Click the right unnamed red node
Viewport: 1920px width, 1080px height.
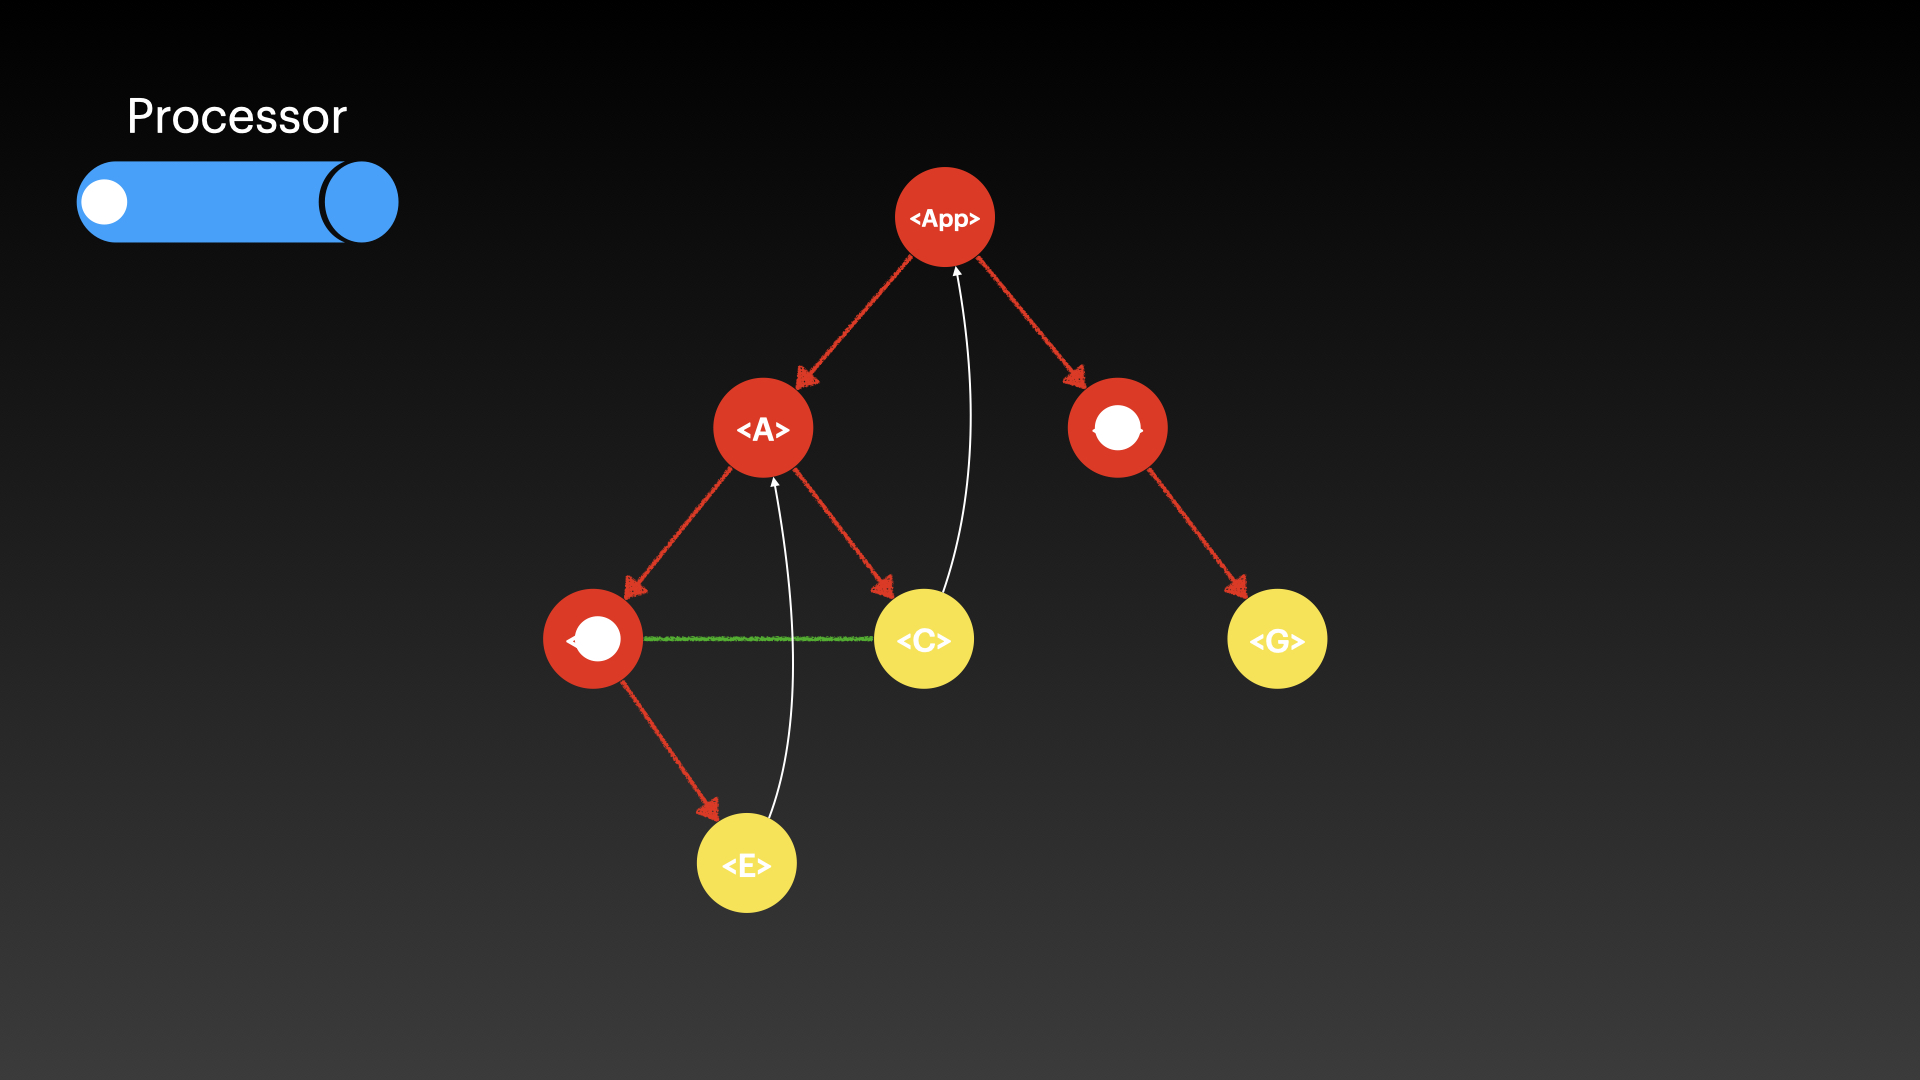pyautogui.click(x=1118, y=429)
